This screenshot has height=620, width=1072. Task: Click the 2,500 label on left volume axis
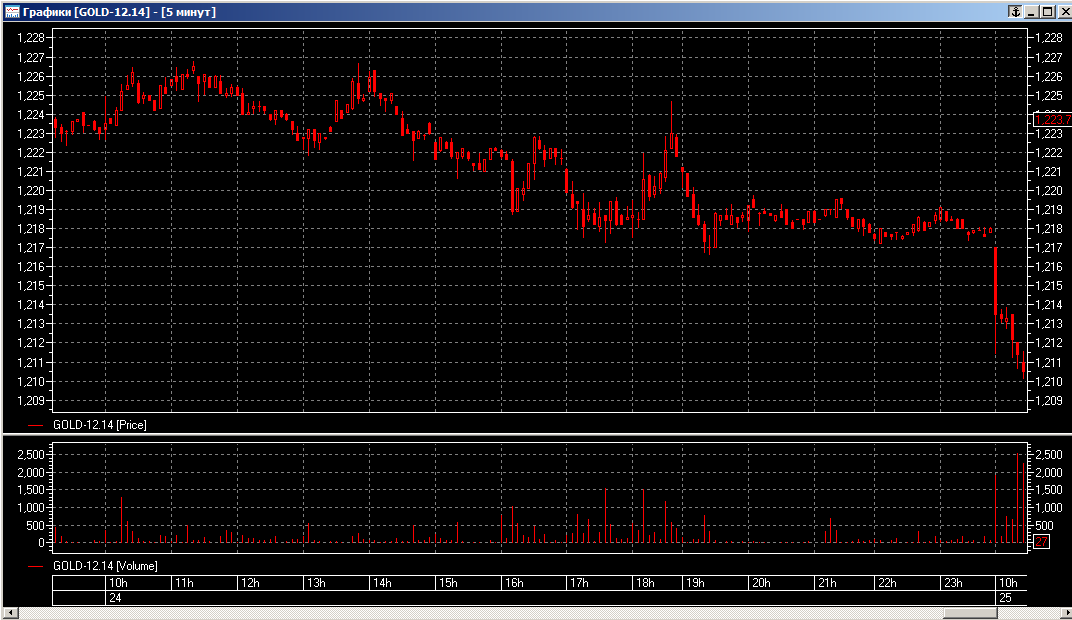[31, 455]
